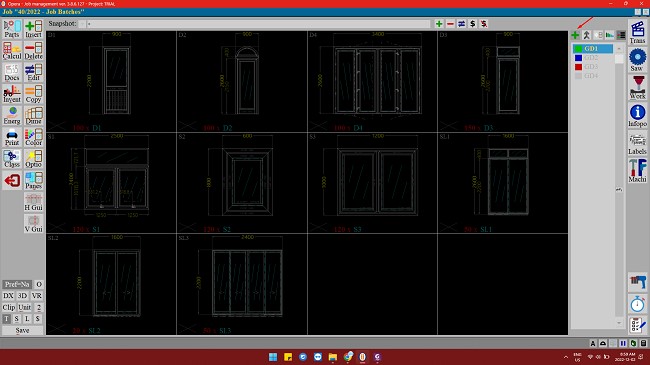This screenshot has height=365, width=650.
Task: Click the batch list scroll down arrow
Action: point(619,323)
